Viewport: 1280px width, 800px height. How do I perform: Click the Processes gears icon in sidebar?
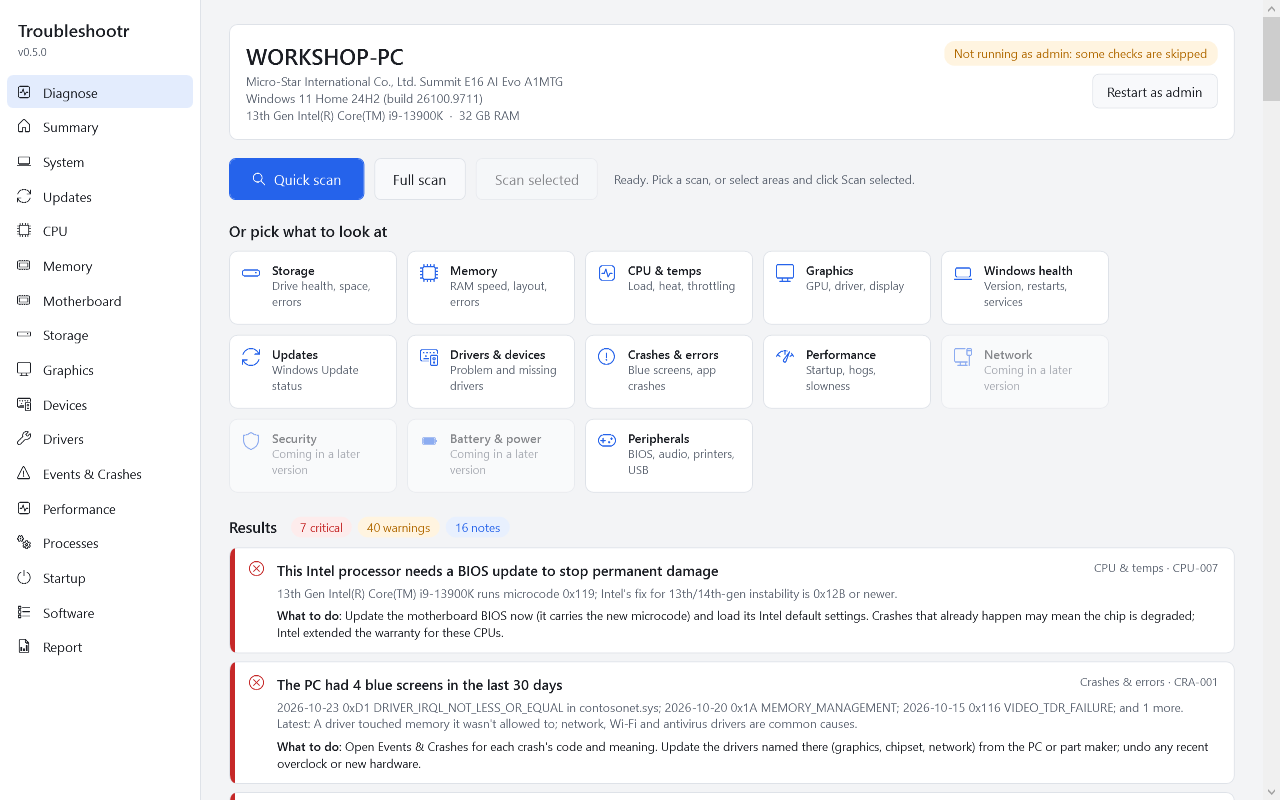24,543
